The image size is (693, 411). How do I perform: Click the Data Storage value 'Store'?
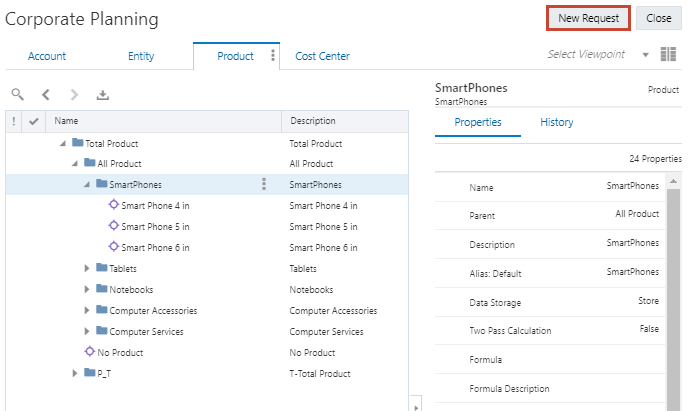click(648, 301)
